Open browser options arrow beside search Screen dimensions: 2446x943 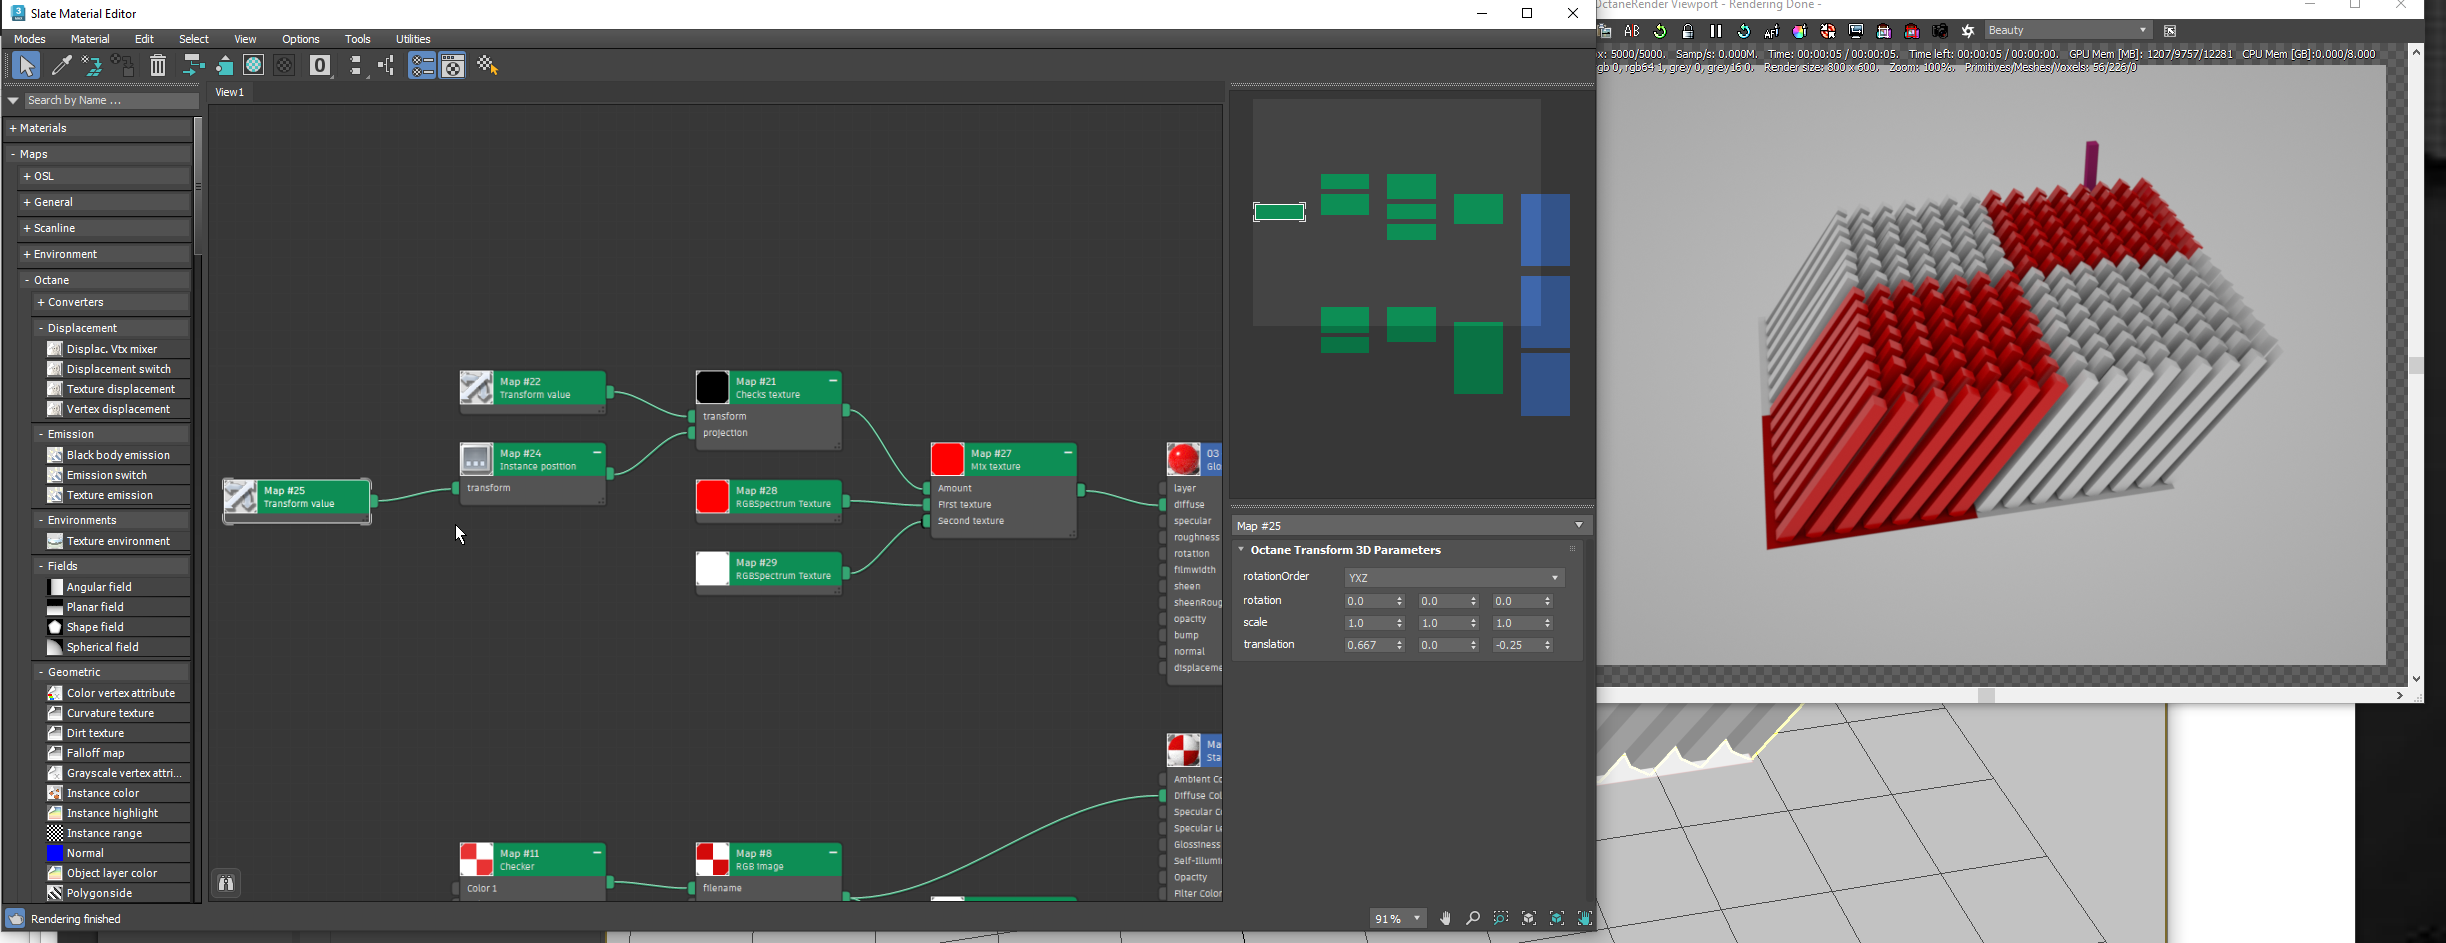pos(13,100)
